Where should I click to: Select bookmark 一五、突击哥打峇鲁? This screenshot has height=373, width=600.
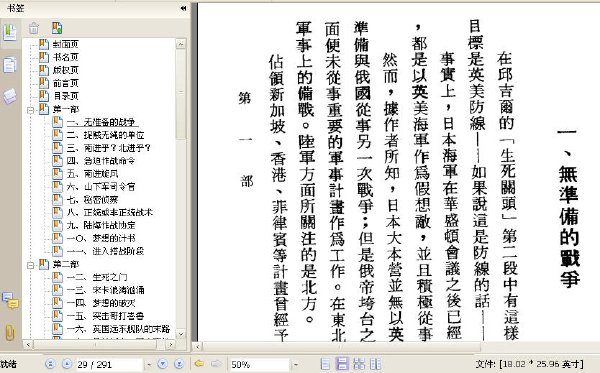pos(105,316)
